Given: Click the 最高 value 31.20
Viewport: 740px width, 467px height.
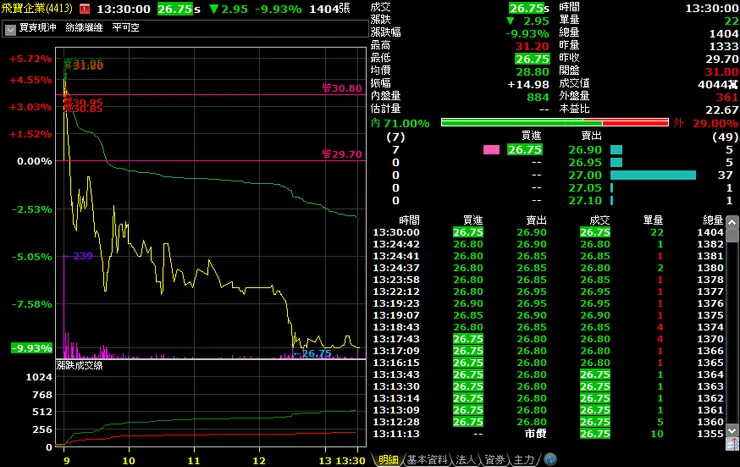Looking at the screenshot, I should pyautogui.click(x=532, y=46).
